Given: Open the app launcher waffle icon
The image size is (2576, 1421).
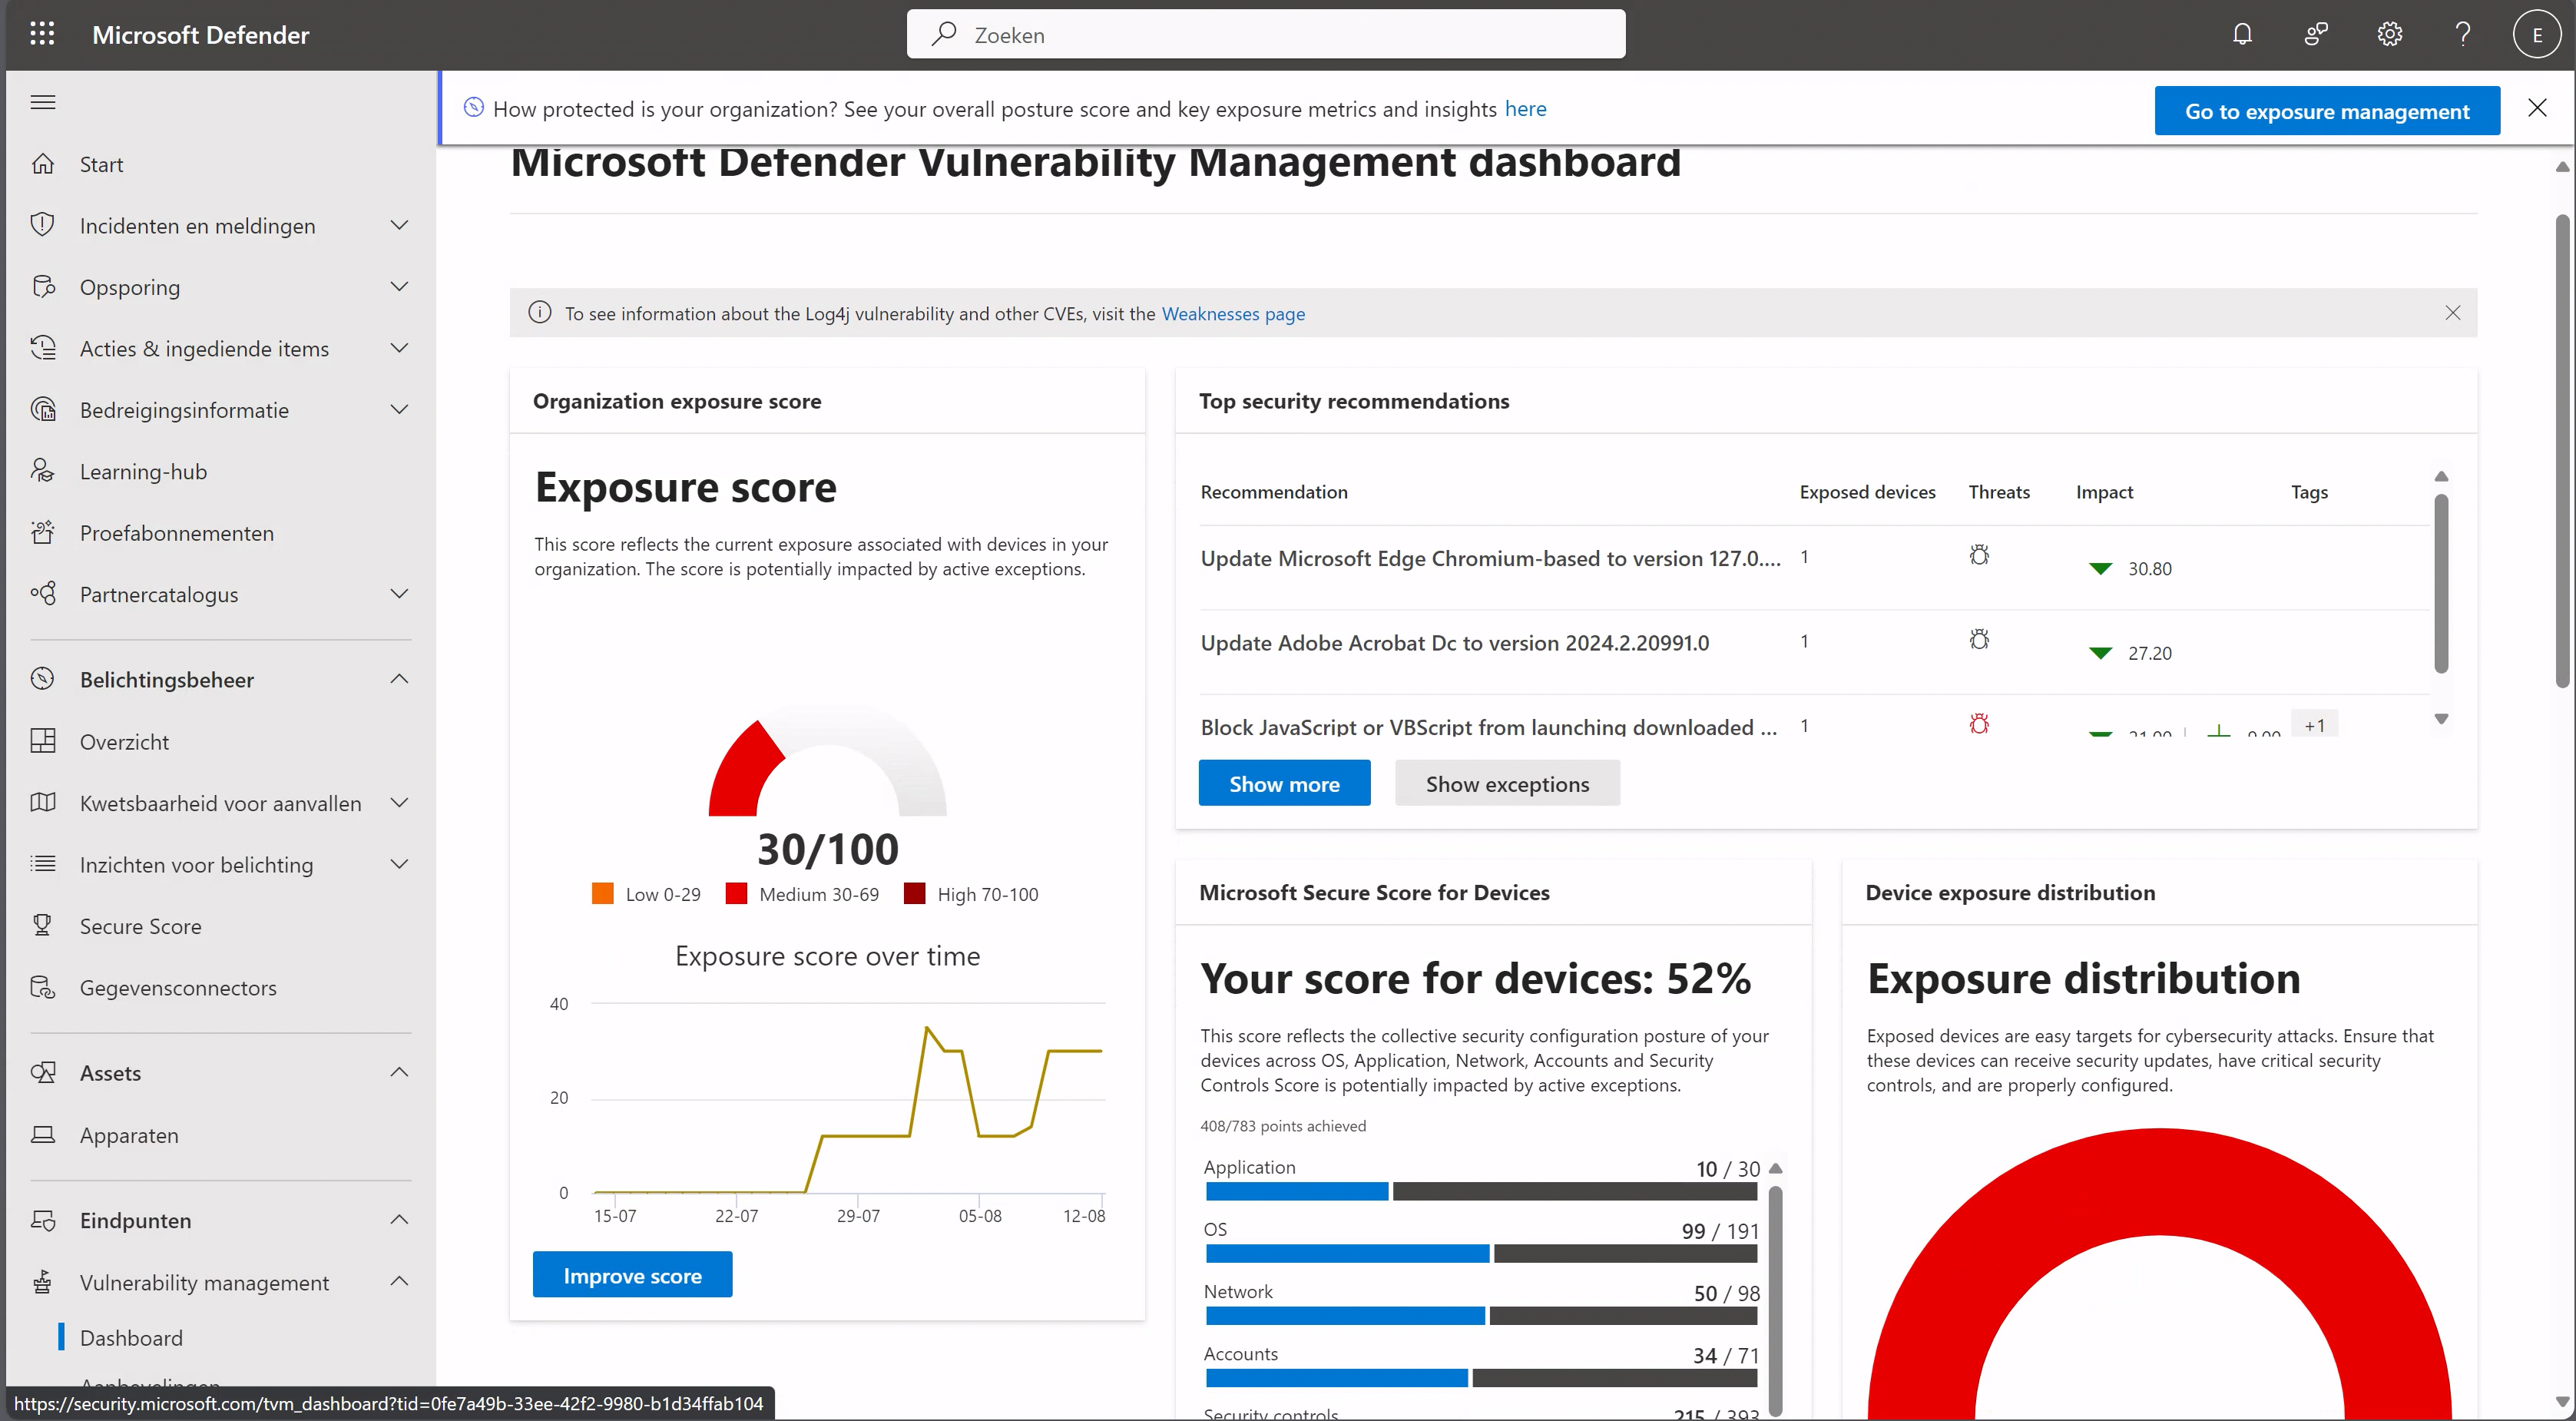Looking at the screenshot, I should (x=42, y=34).
